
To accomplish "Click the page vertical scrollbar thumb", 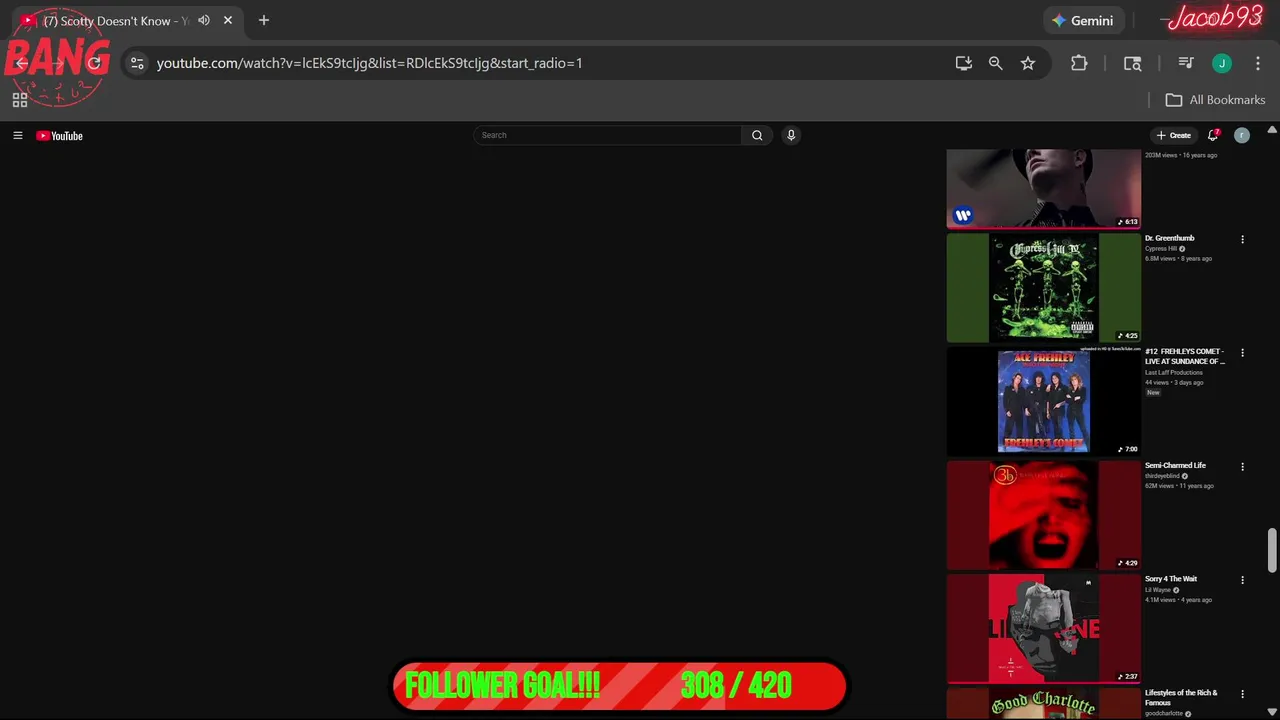I will (x=1272, y=551).
